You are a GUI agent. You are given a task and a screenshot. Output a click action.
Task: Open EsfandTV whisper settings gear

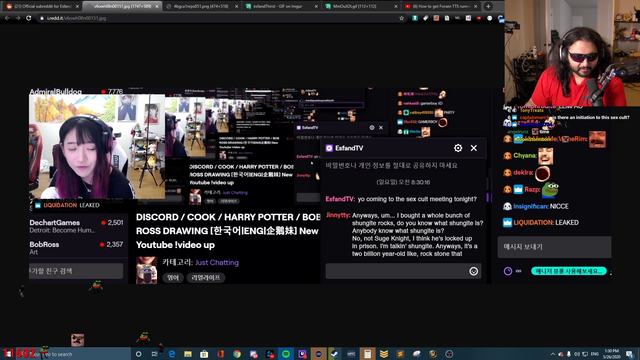(x=458, y=148)
